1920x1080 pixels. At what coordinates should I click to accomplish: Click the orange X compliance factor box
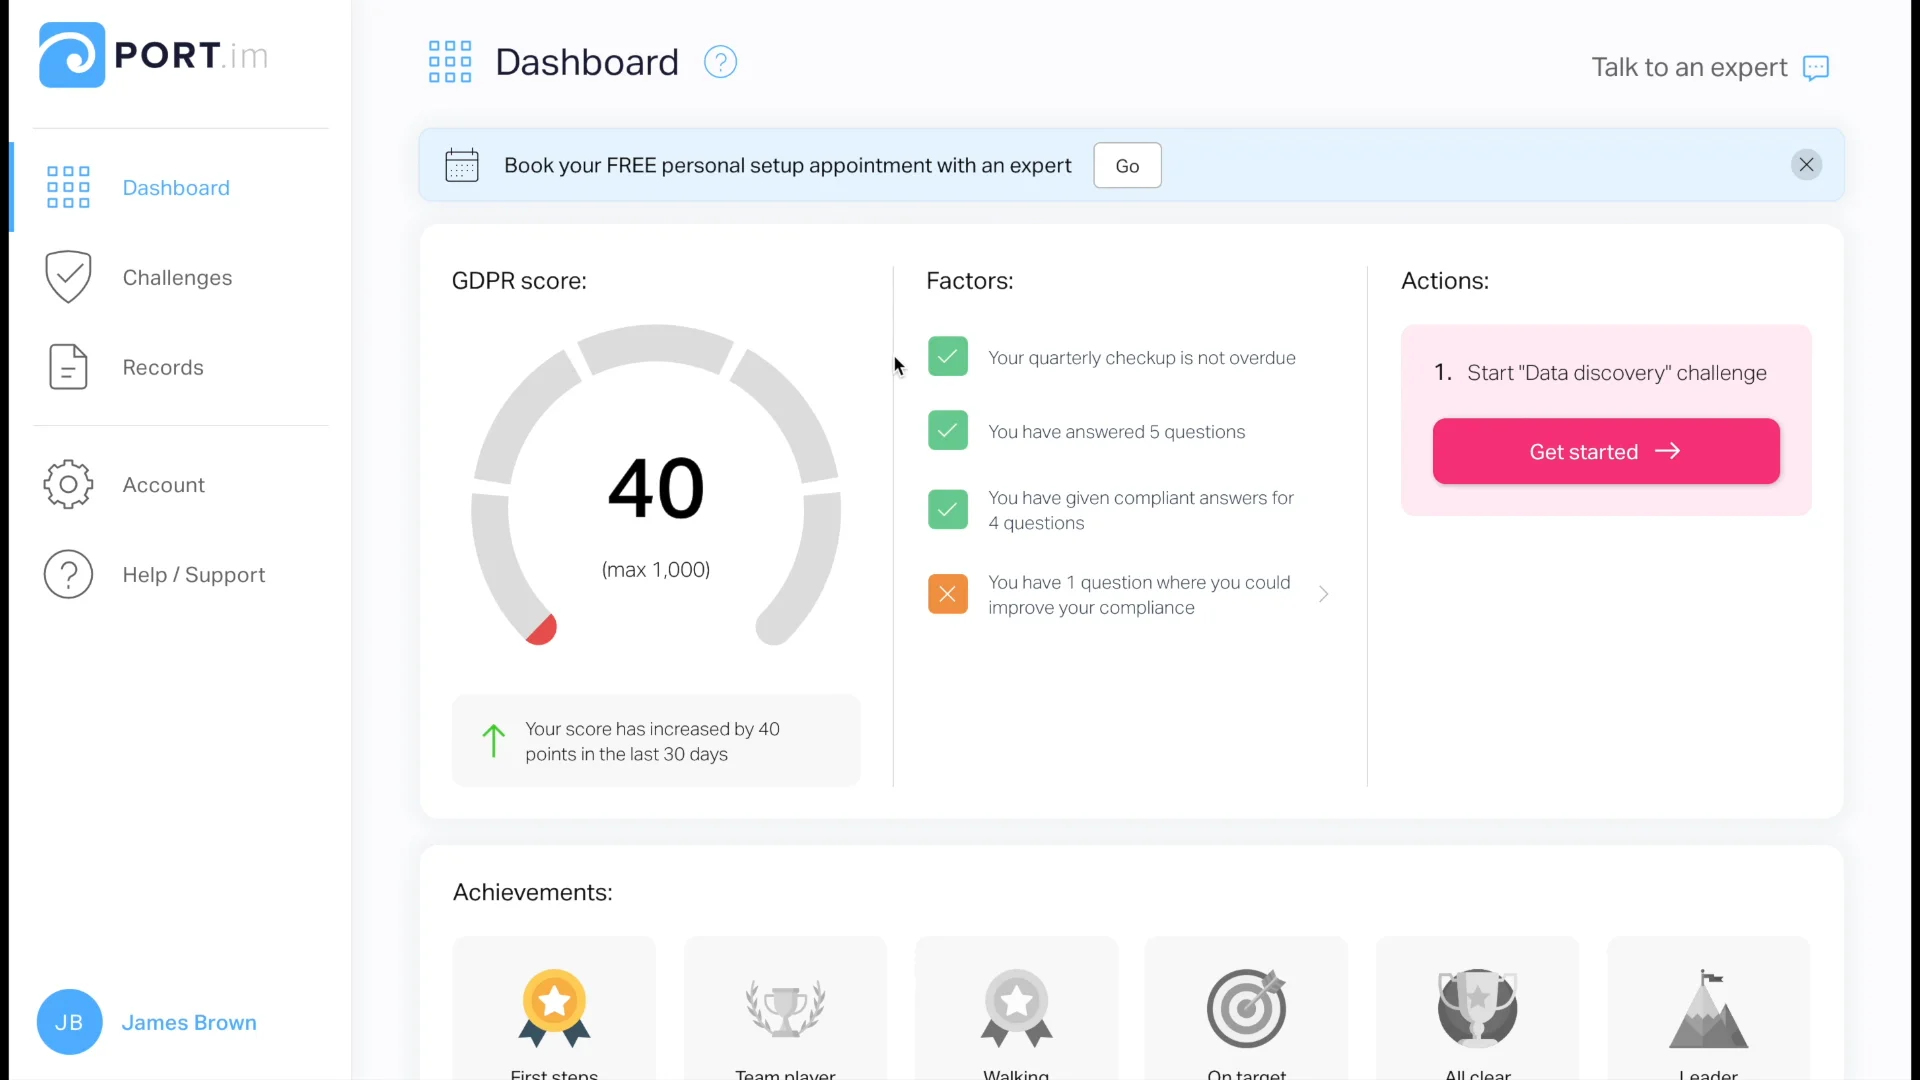pos(947,594)
